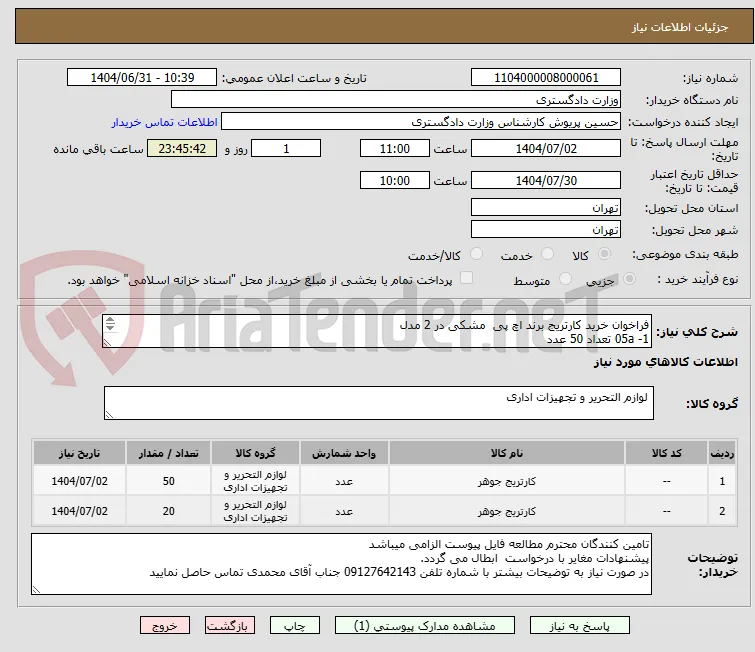Viewport: 755px width, 652px height.
Task: Open اطلاعات تماس خریدار link
Action: [x=165, y=122]
